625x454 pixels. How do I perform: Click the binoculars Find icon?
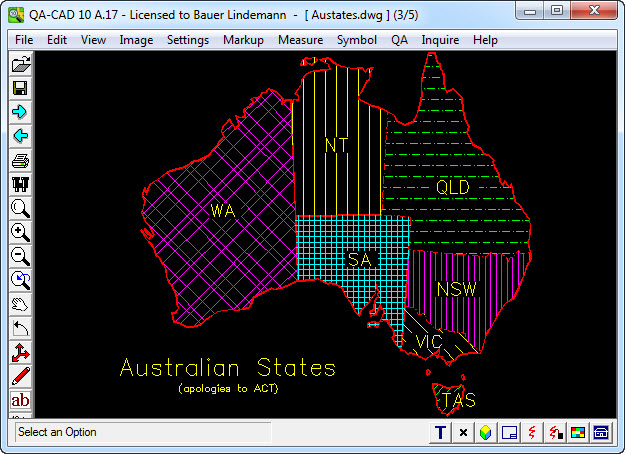[21, 184]
